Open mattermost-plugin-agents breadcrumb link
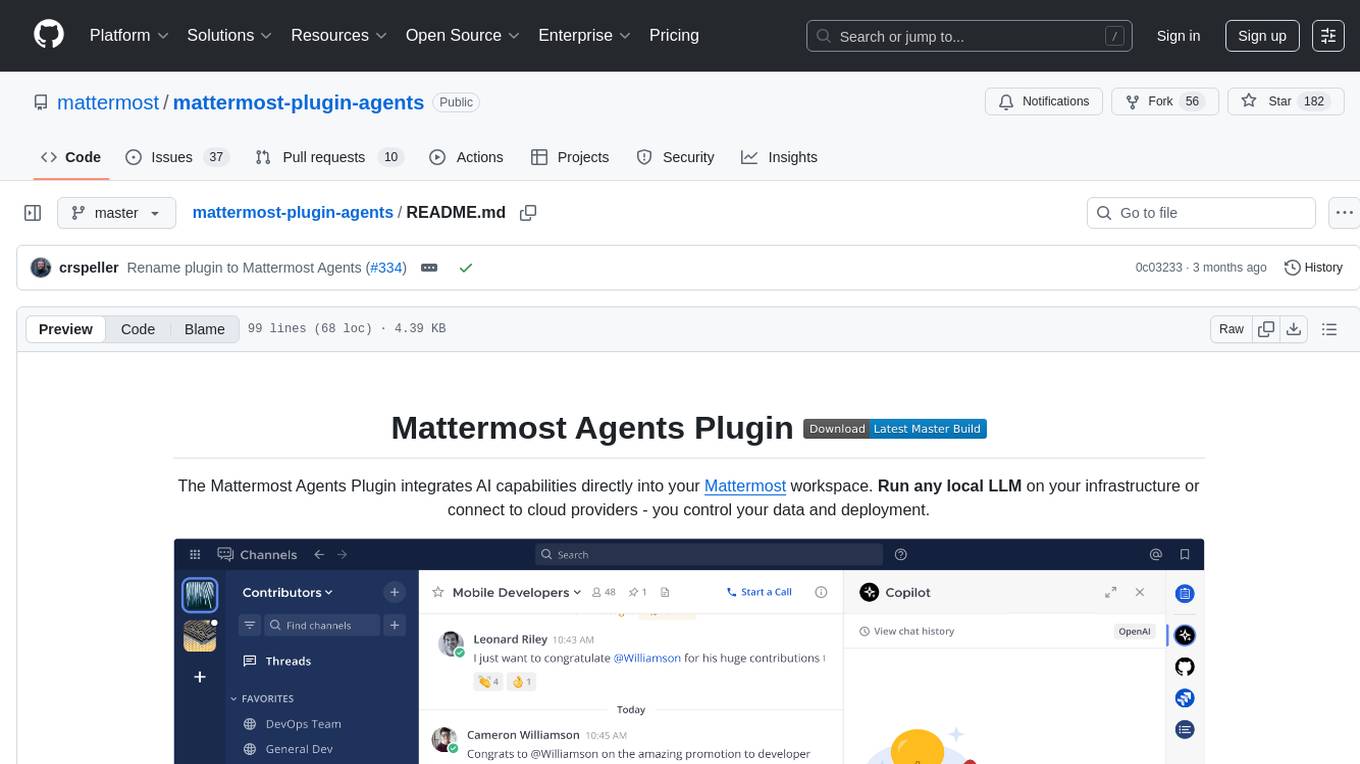Image resolution: width=1360 pixels, height=764 pixels. coord(292,213)
